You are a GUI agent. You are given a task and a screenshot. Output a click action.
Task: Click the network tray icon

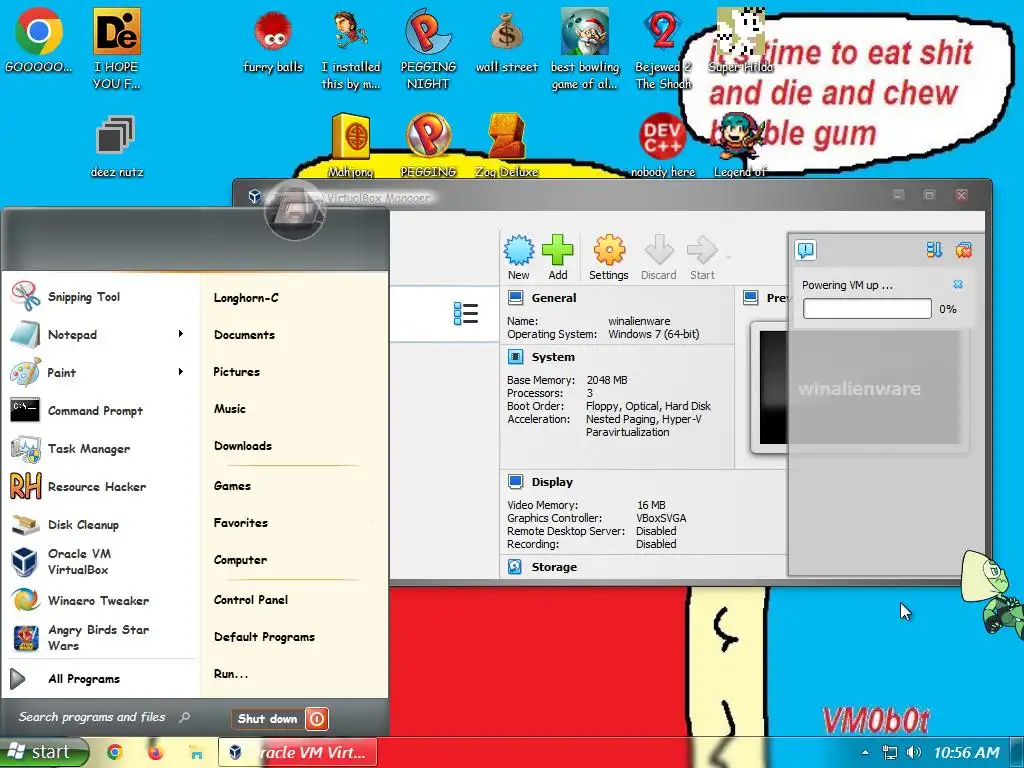coord(889,752)
